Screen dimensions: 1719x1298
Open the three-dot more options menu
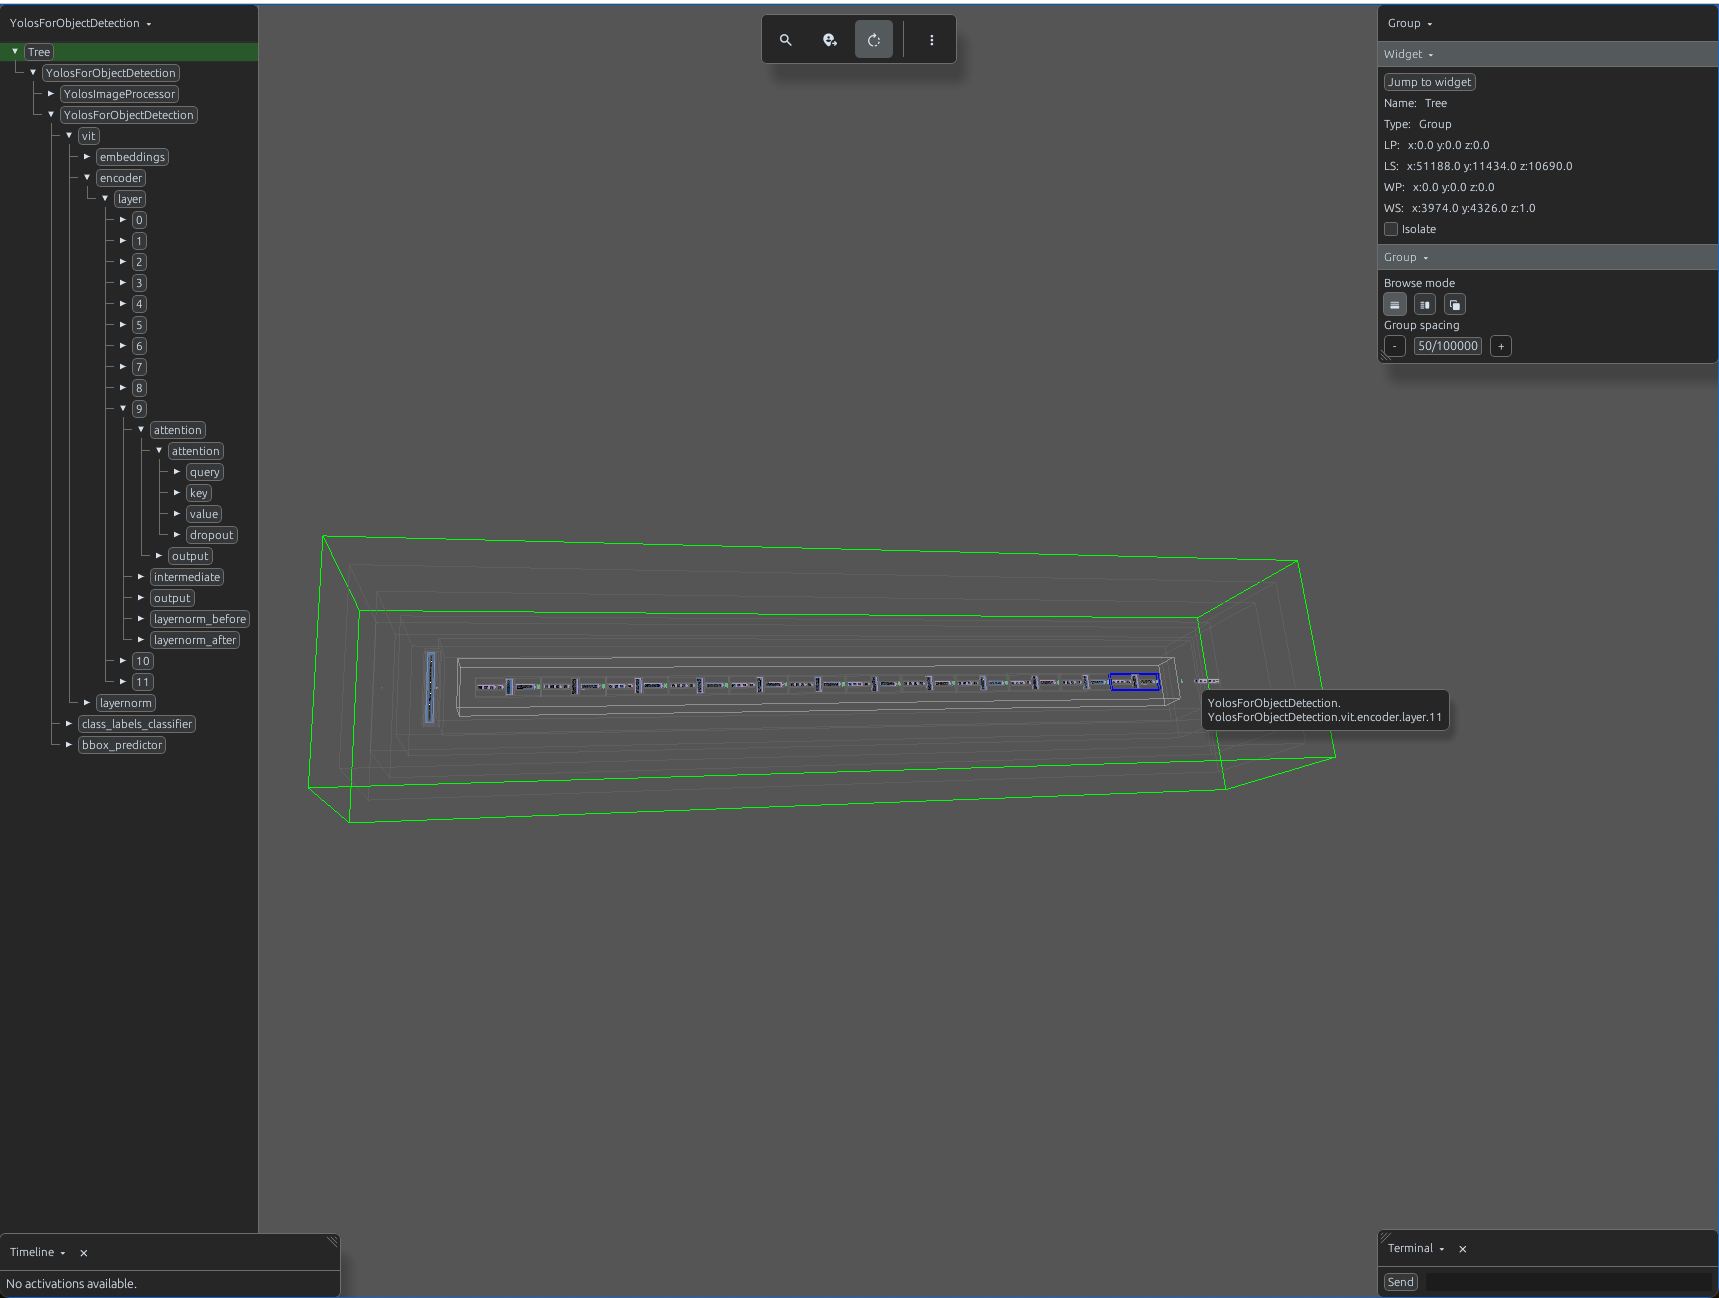932,40
